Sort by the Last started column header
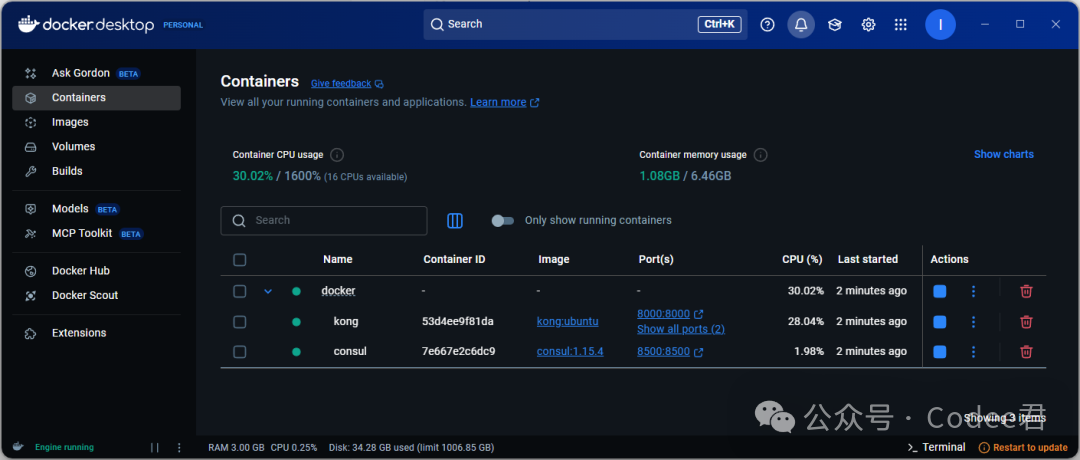Screen dimensions: 1080x460 868,260
